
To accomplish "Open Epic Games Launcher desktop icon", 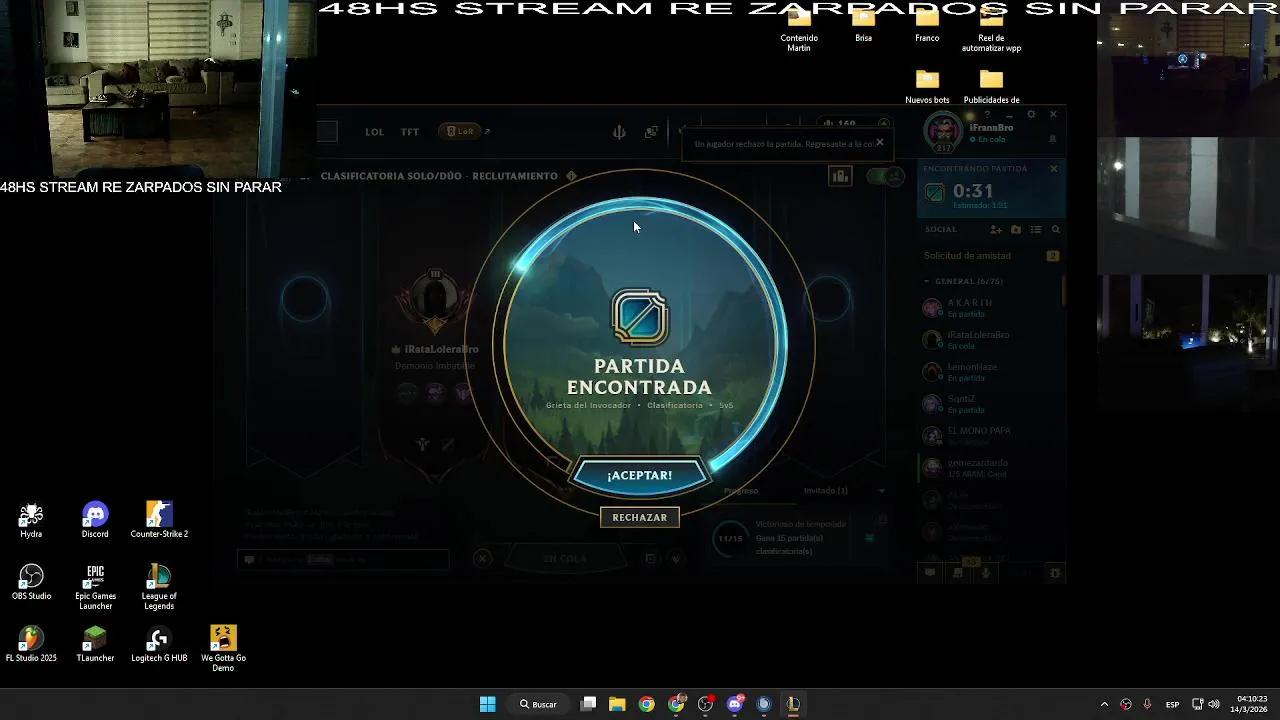I will click(95, 587).
